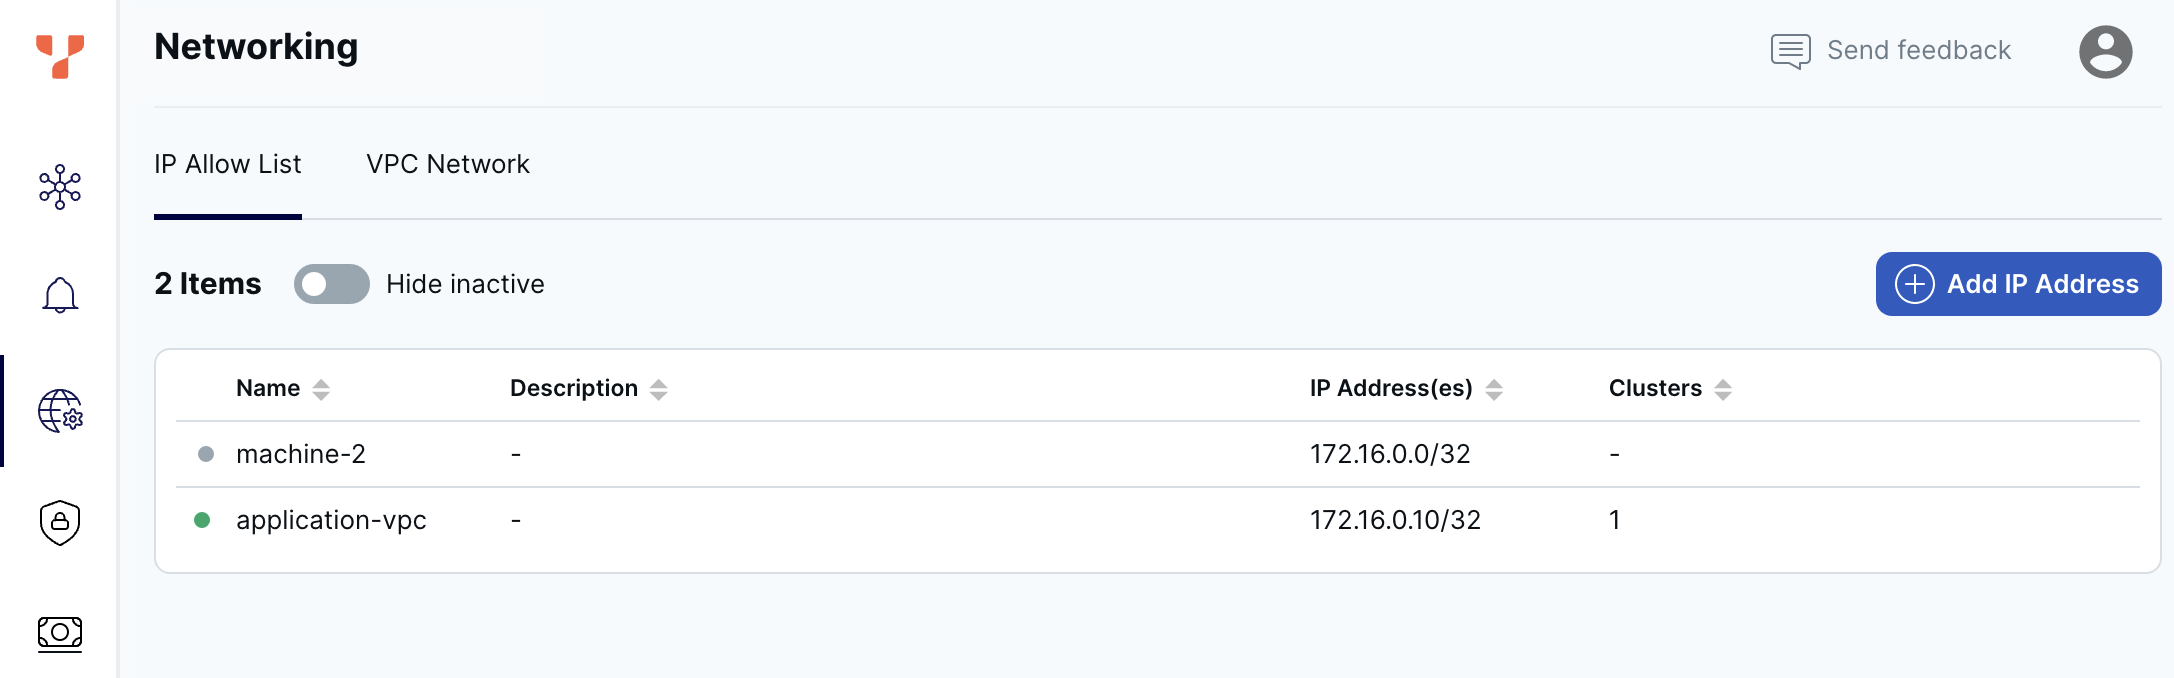Open Send feedback
Image resolution: width=2174 pixels, height=678 pixels.
[1918, 49]
